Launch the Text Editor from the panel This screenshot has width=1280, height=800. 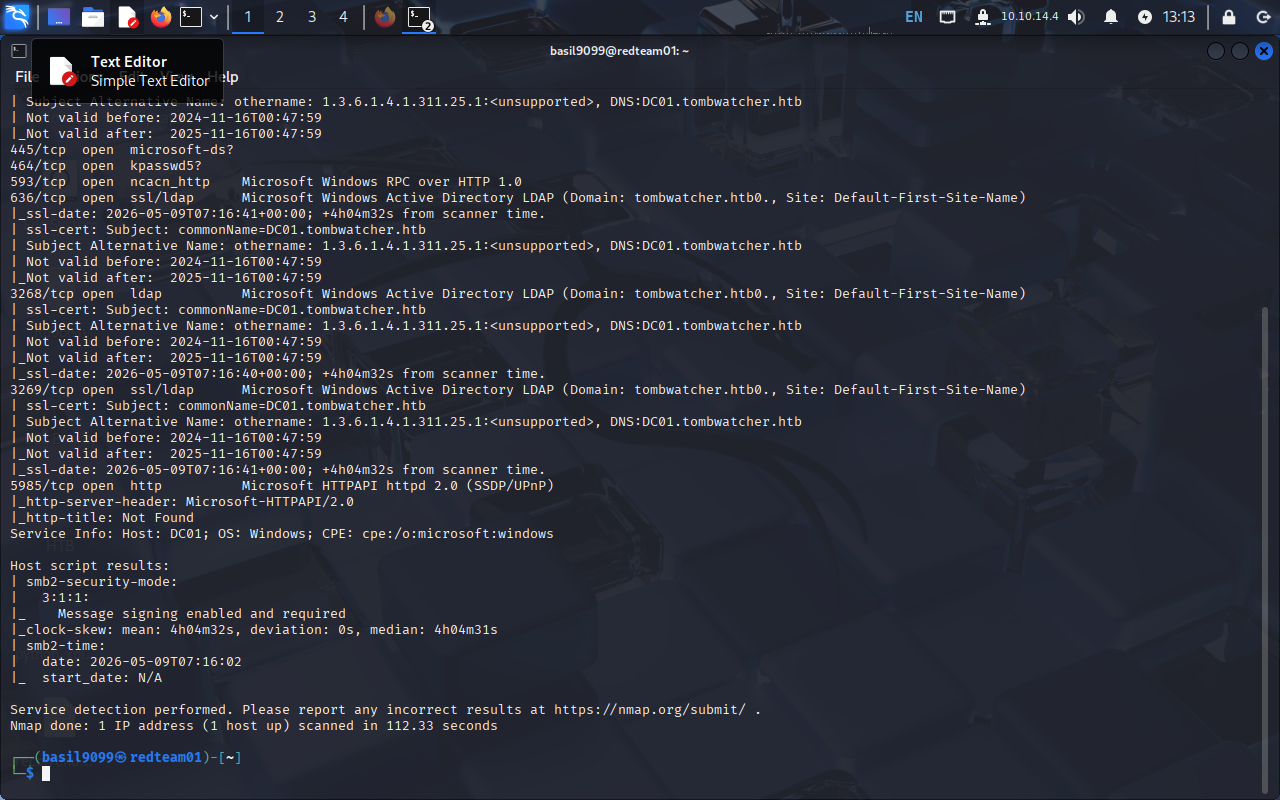(x=127, y=17)
